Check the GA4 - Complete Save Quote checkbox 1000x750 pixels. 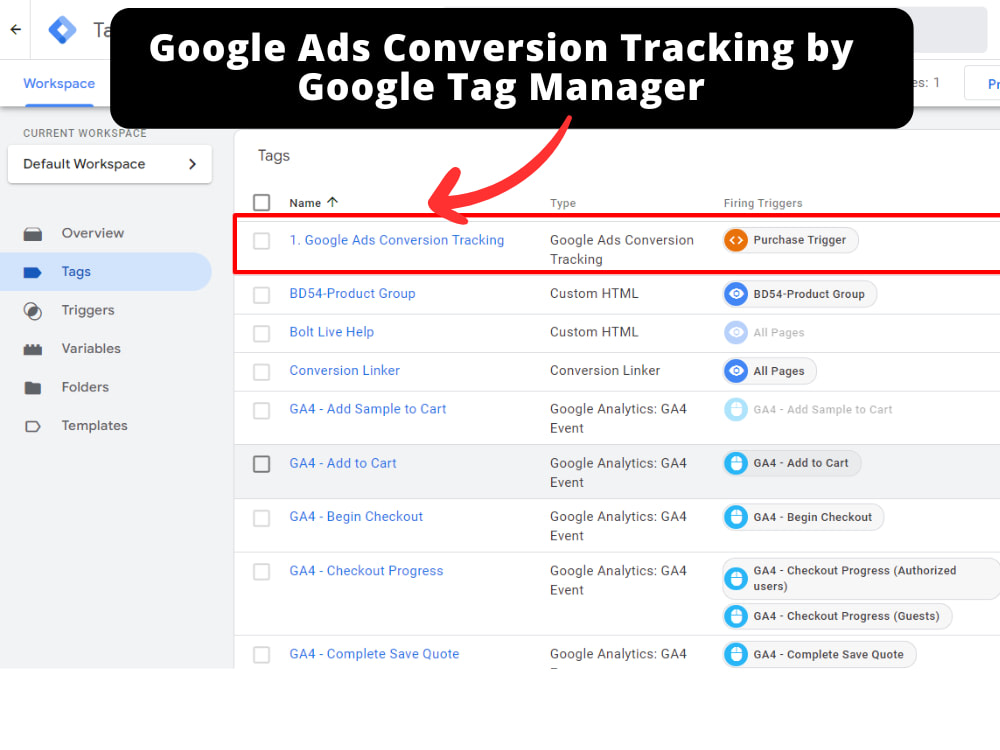pyautogui.click(x=261, y=654)
